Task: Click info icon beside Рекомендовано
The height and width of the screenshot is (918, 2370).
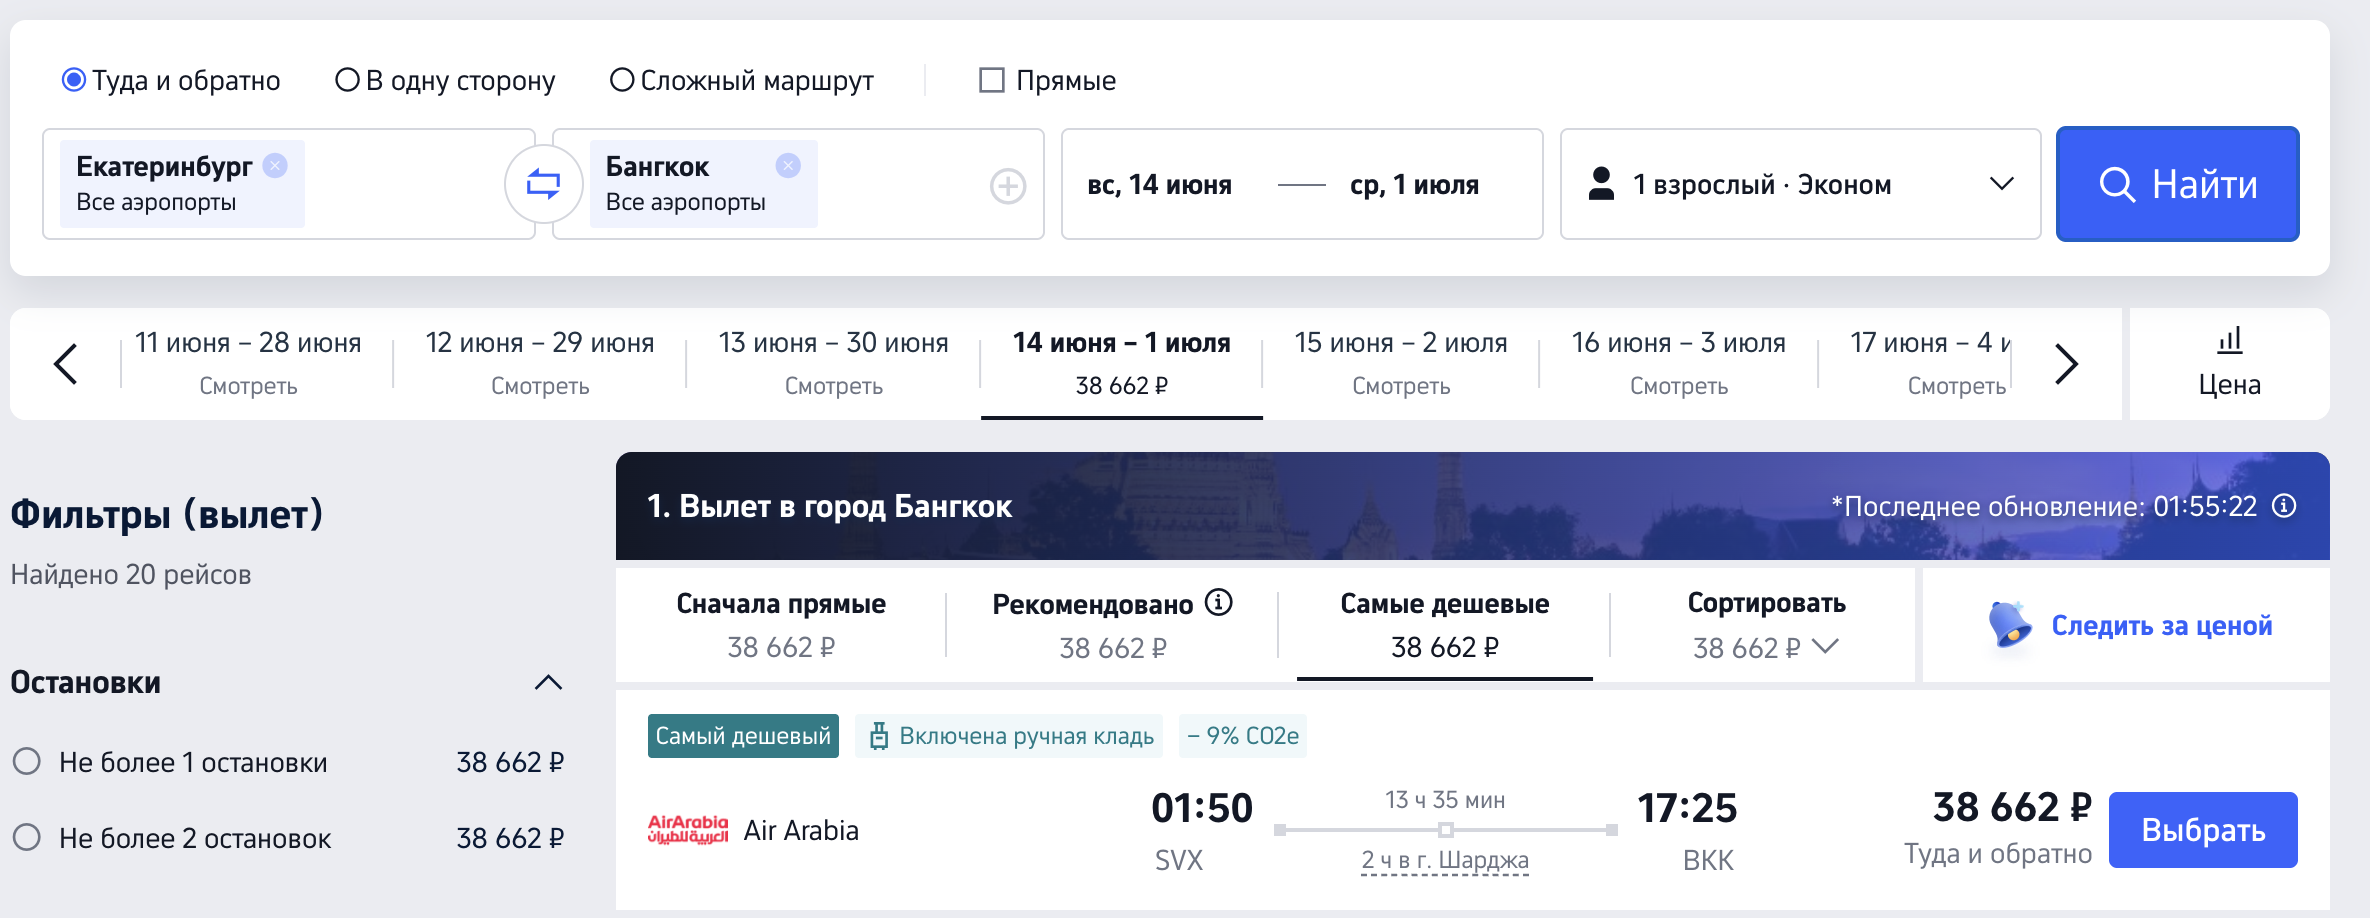Action: 1218,603
